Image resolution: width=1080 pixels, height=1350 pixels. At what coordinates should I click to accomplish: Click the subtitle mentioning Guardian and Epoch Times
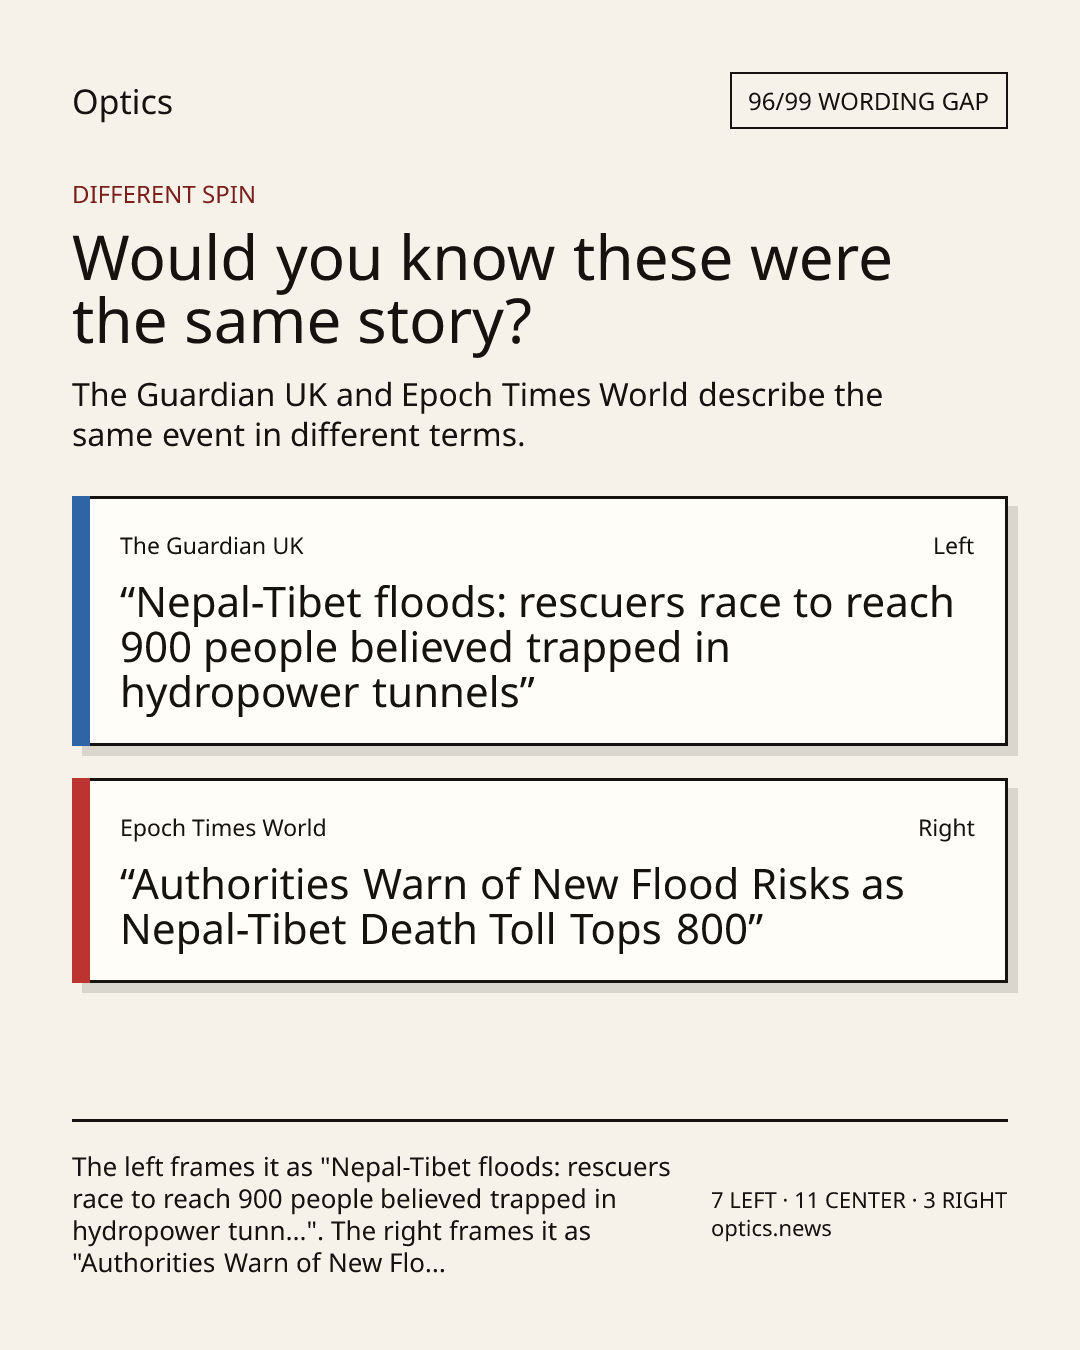tap(477, 415)
